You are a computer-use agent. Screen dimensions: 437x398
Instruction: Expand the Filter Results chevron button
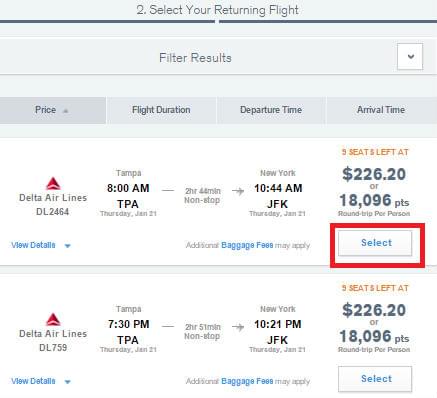(410, 56)
